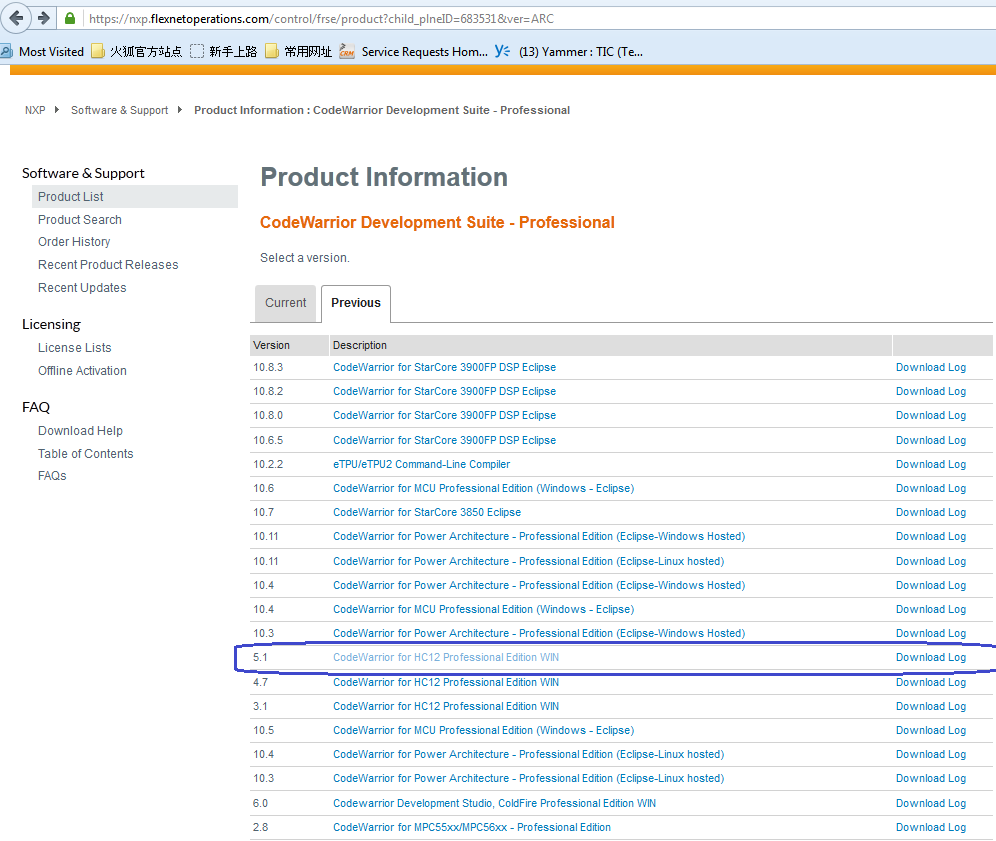Image resolution: width=996 pixels, height=841 pixels.
Task: Open Download Log for version 10.7
Action: (931, 512)
